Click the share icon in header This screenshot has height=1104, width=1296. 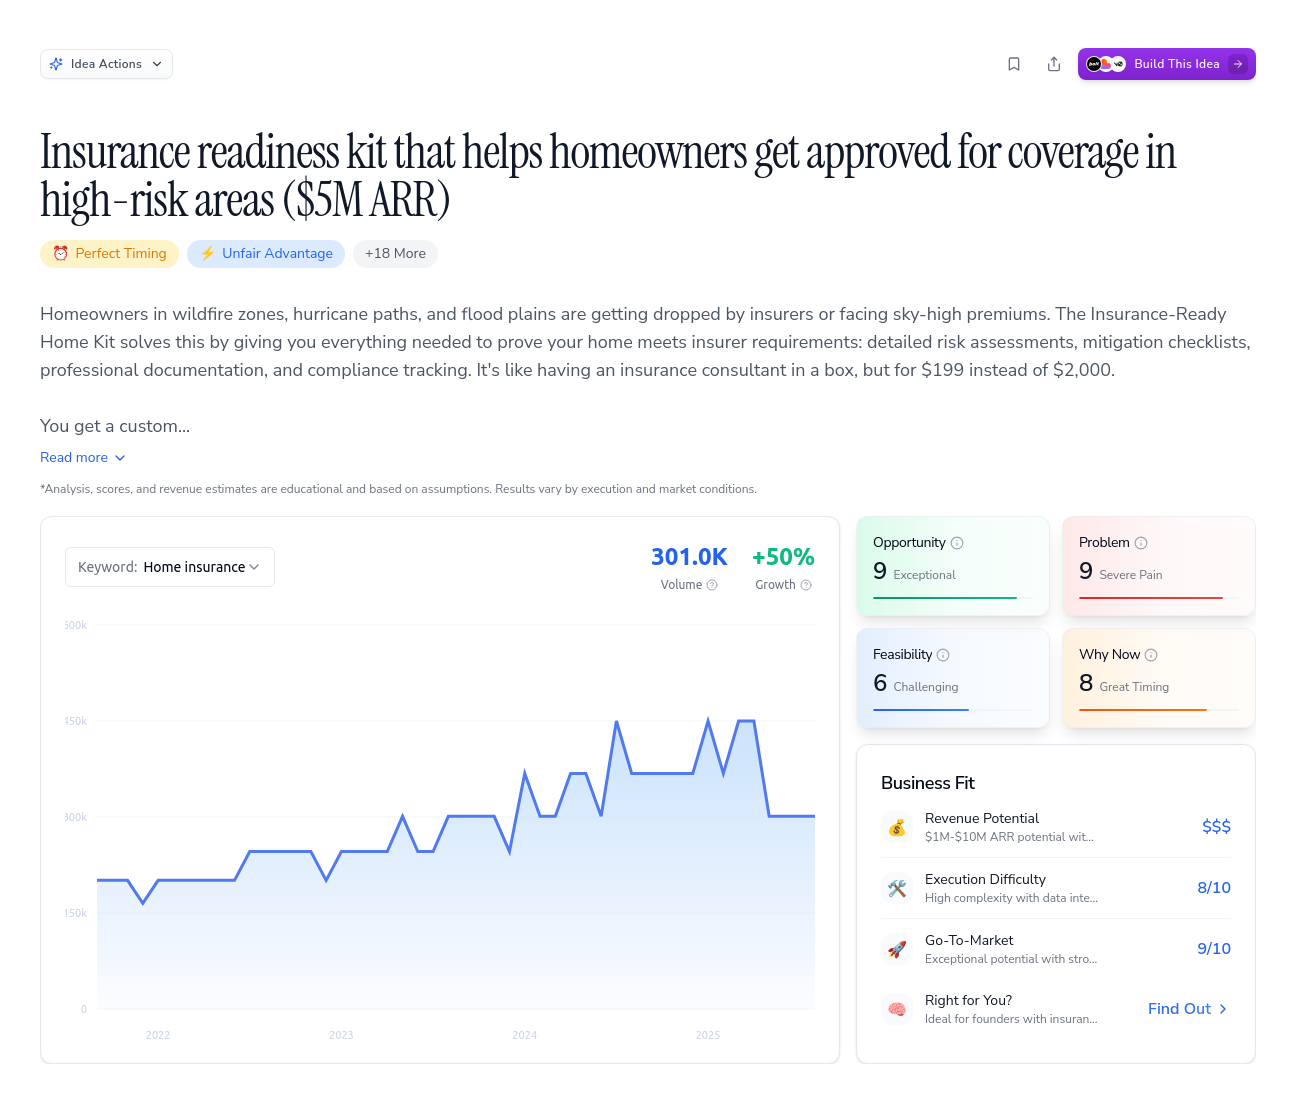1054,64
